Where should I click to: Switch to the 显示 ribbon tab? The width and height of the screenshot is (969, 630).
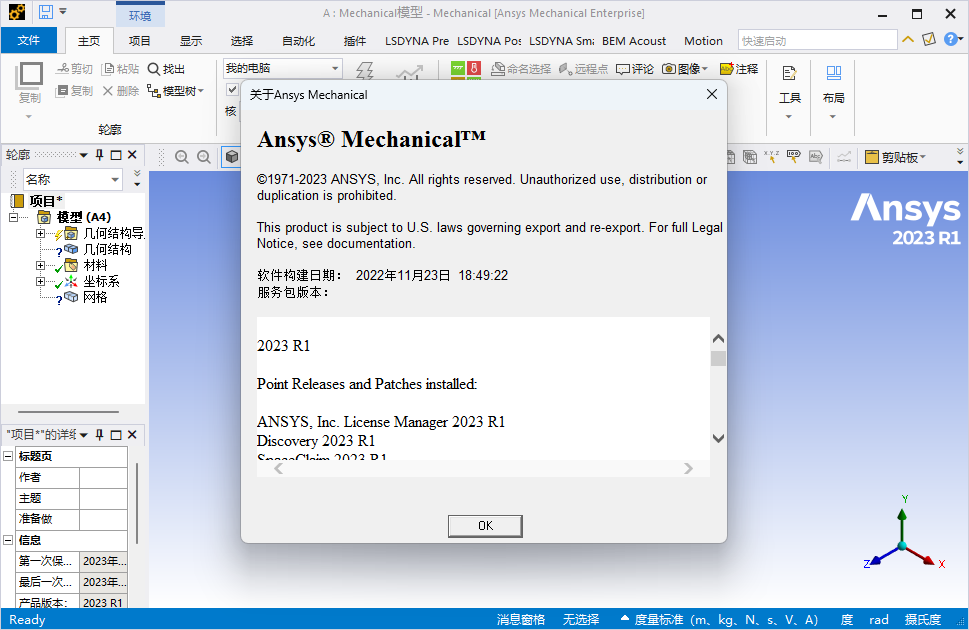[x=191, y=41]
